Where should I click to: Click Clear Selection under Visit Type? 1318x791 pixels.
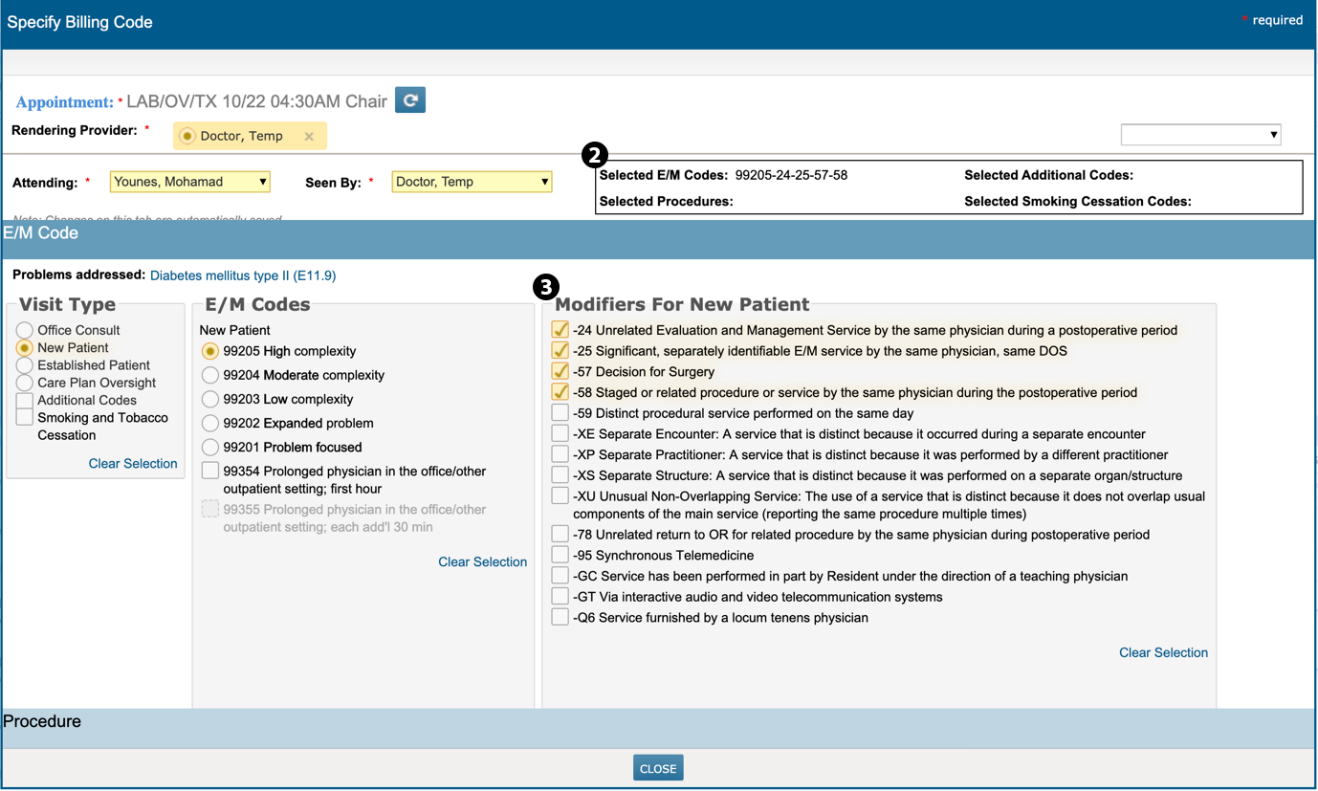(132, 464)
